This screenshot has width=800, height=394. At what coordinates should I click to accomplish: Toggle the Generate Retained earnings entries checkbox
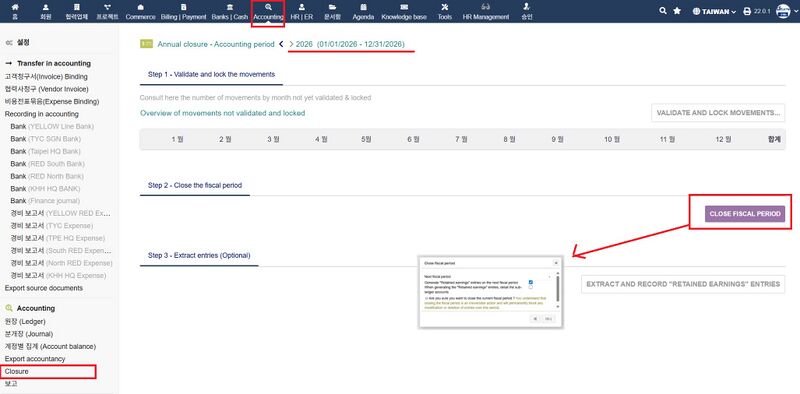[531, 282]
